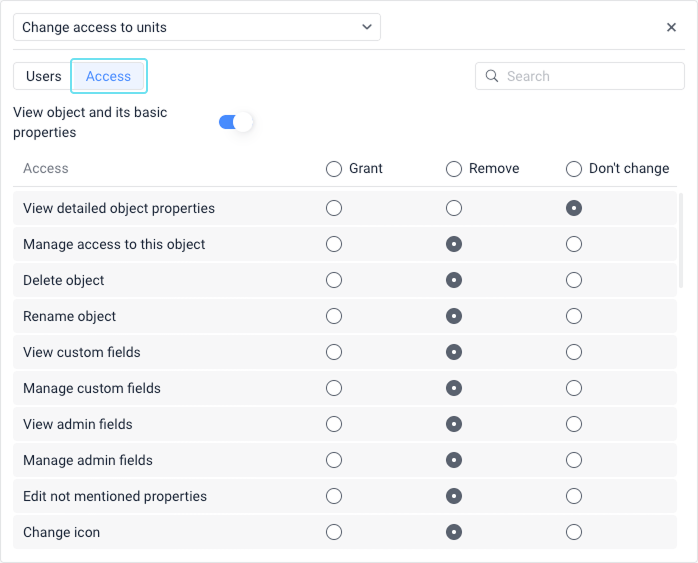The image size is (698, 563).
Task: Set 'Manage access to this object' to Don't change
Action: (574, 244)
